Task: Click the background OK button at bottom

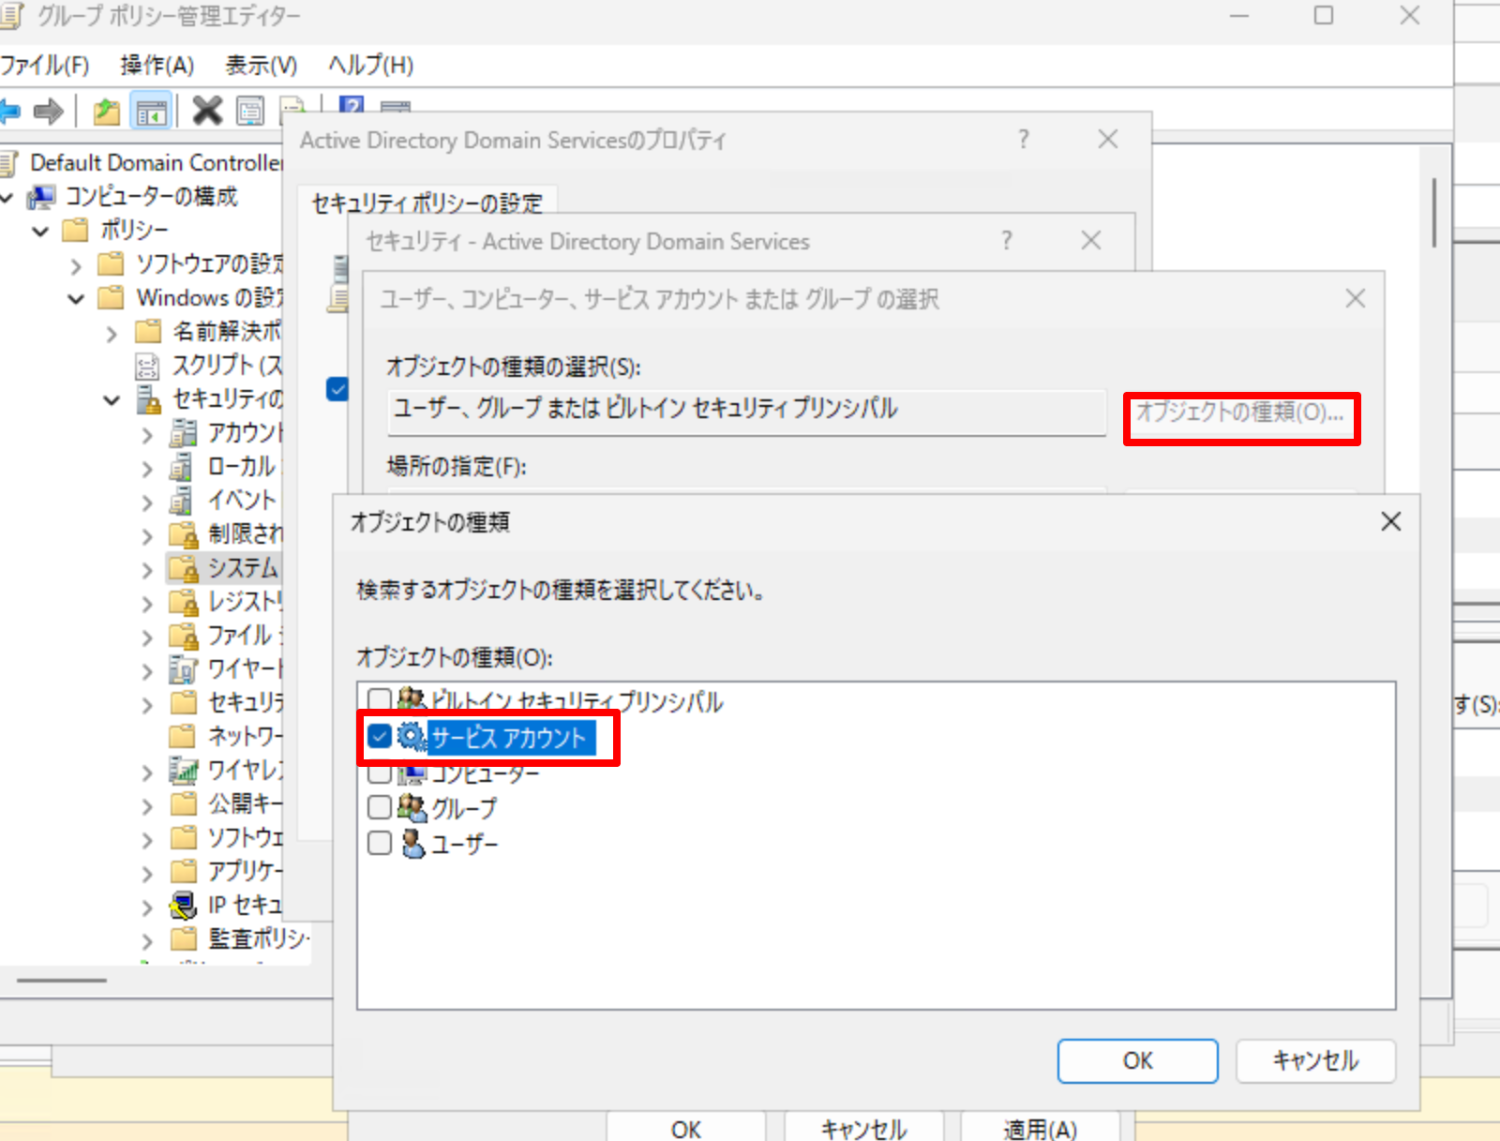Action: pos(686,1129)
